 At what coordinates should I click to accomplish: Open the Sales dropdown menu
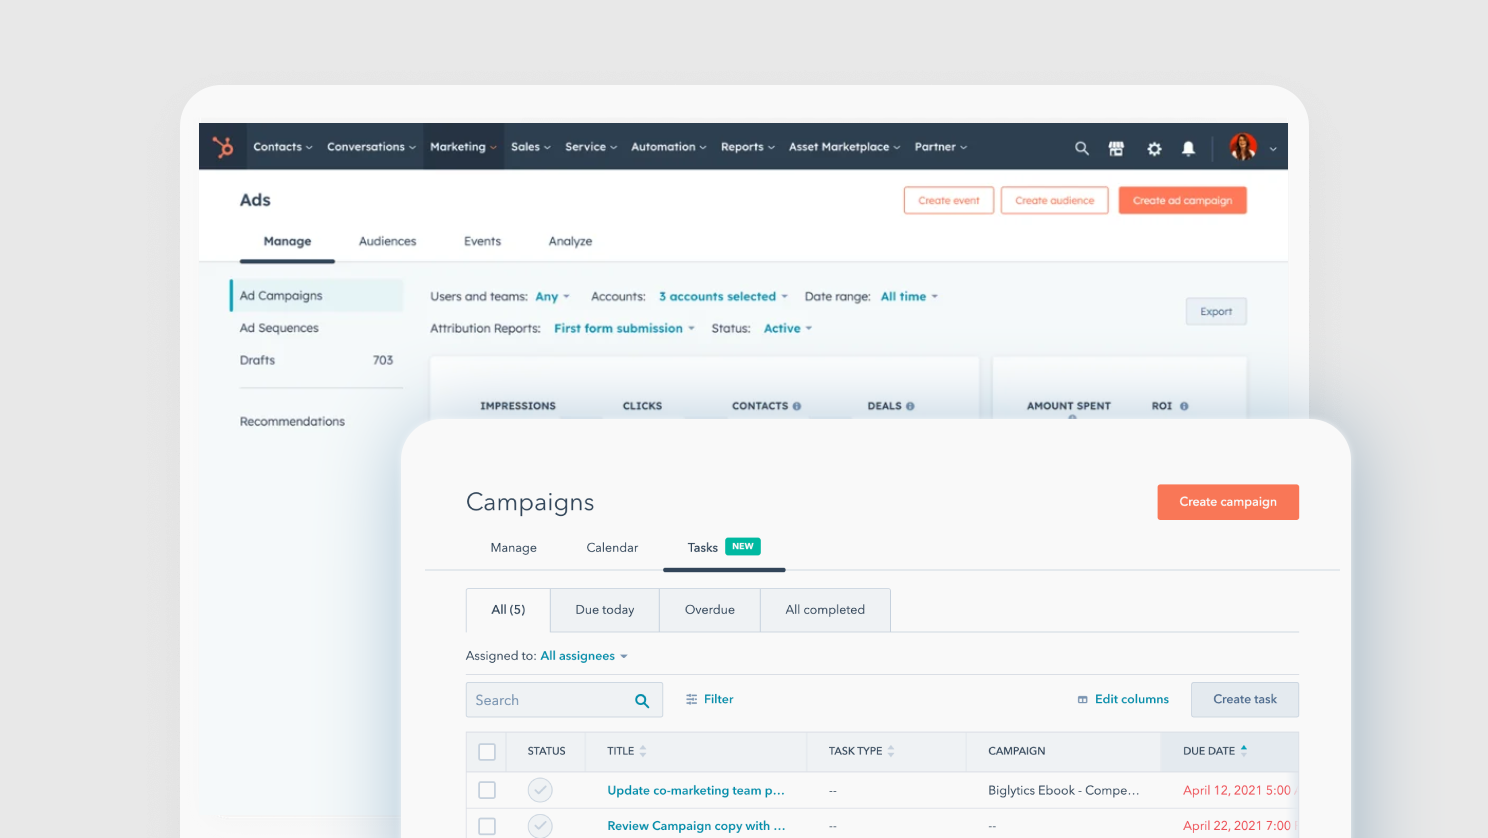pos(531,147)
